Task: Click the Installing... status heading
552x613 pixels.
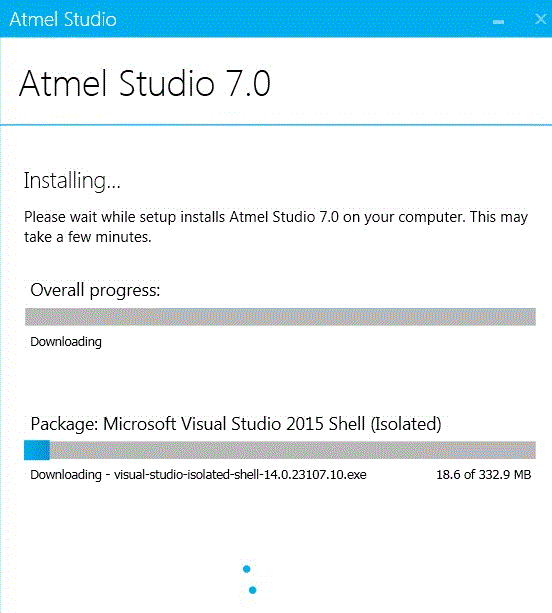Action: tap(72, 181)
